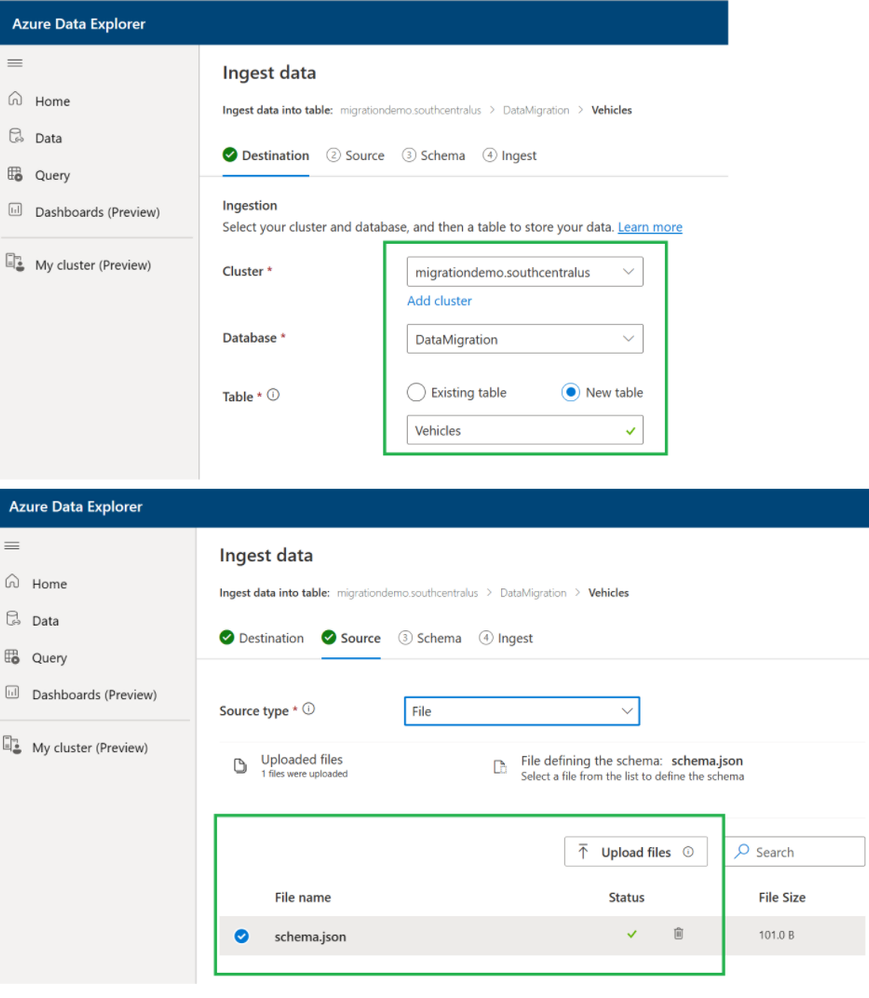Select Destination tab in bottom window

click(x=262, y=638)
